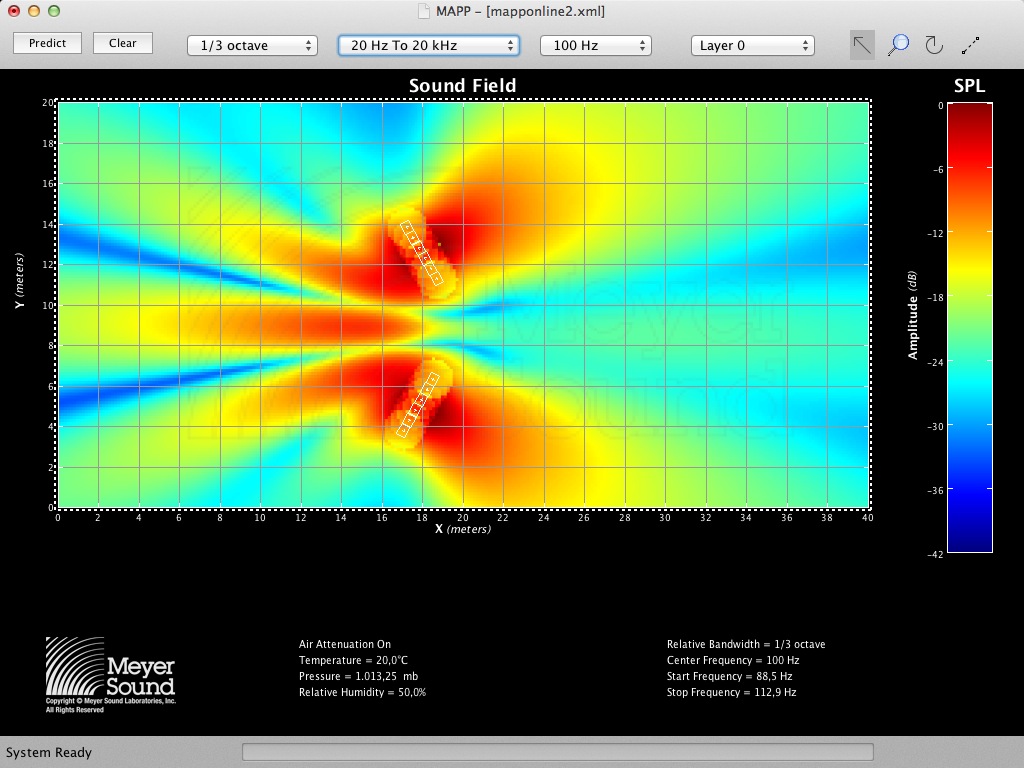Click 'Temperature = 20,0°C' text

coord(353,660)
